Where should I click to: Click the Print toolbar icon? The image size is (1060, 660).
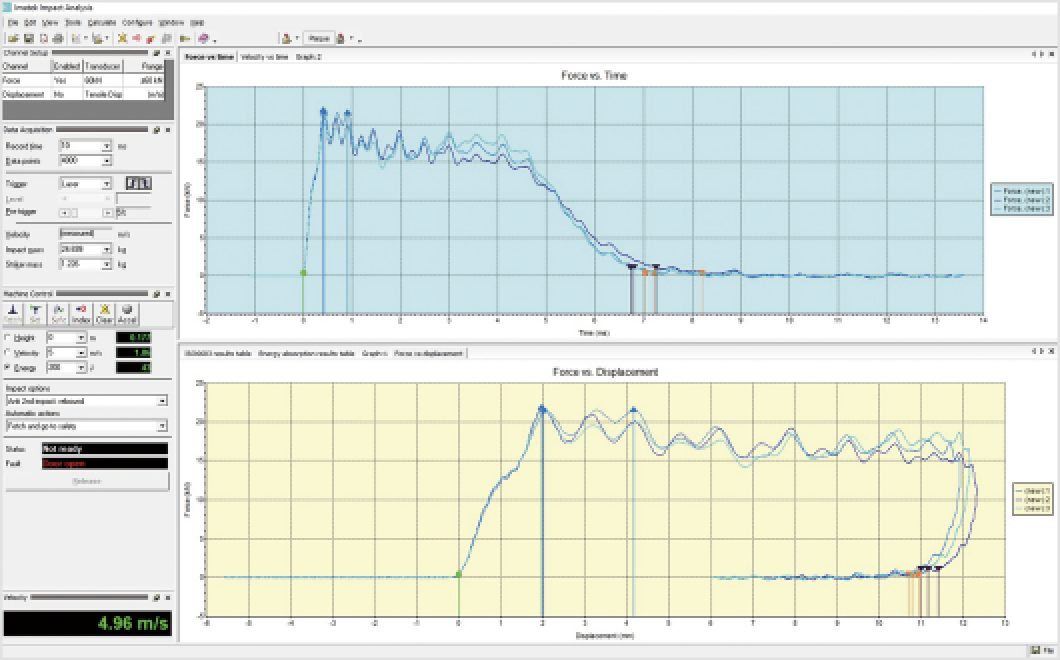click(58, 38)
